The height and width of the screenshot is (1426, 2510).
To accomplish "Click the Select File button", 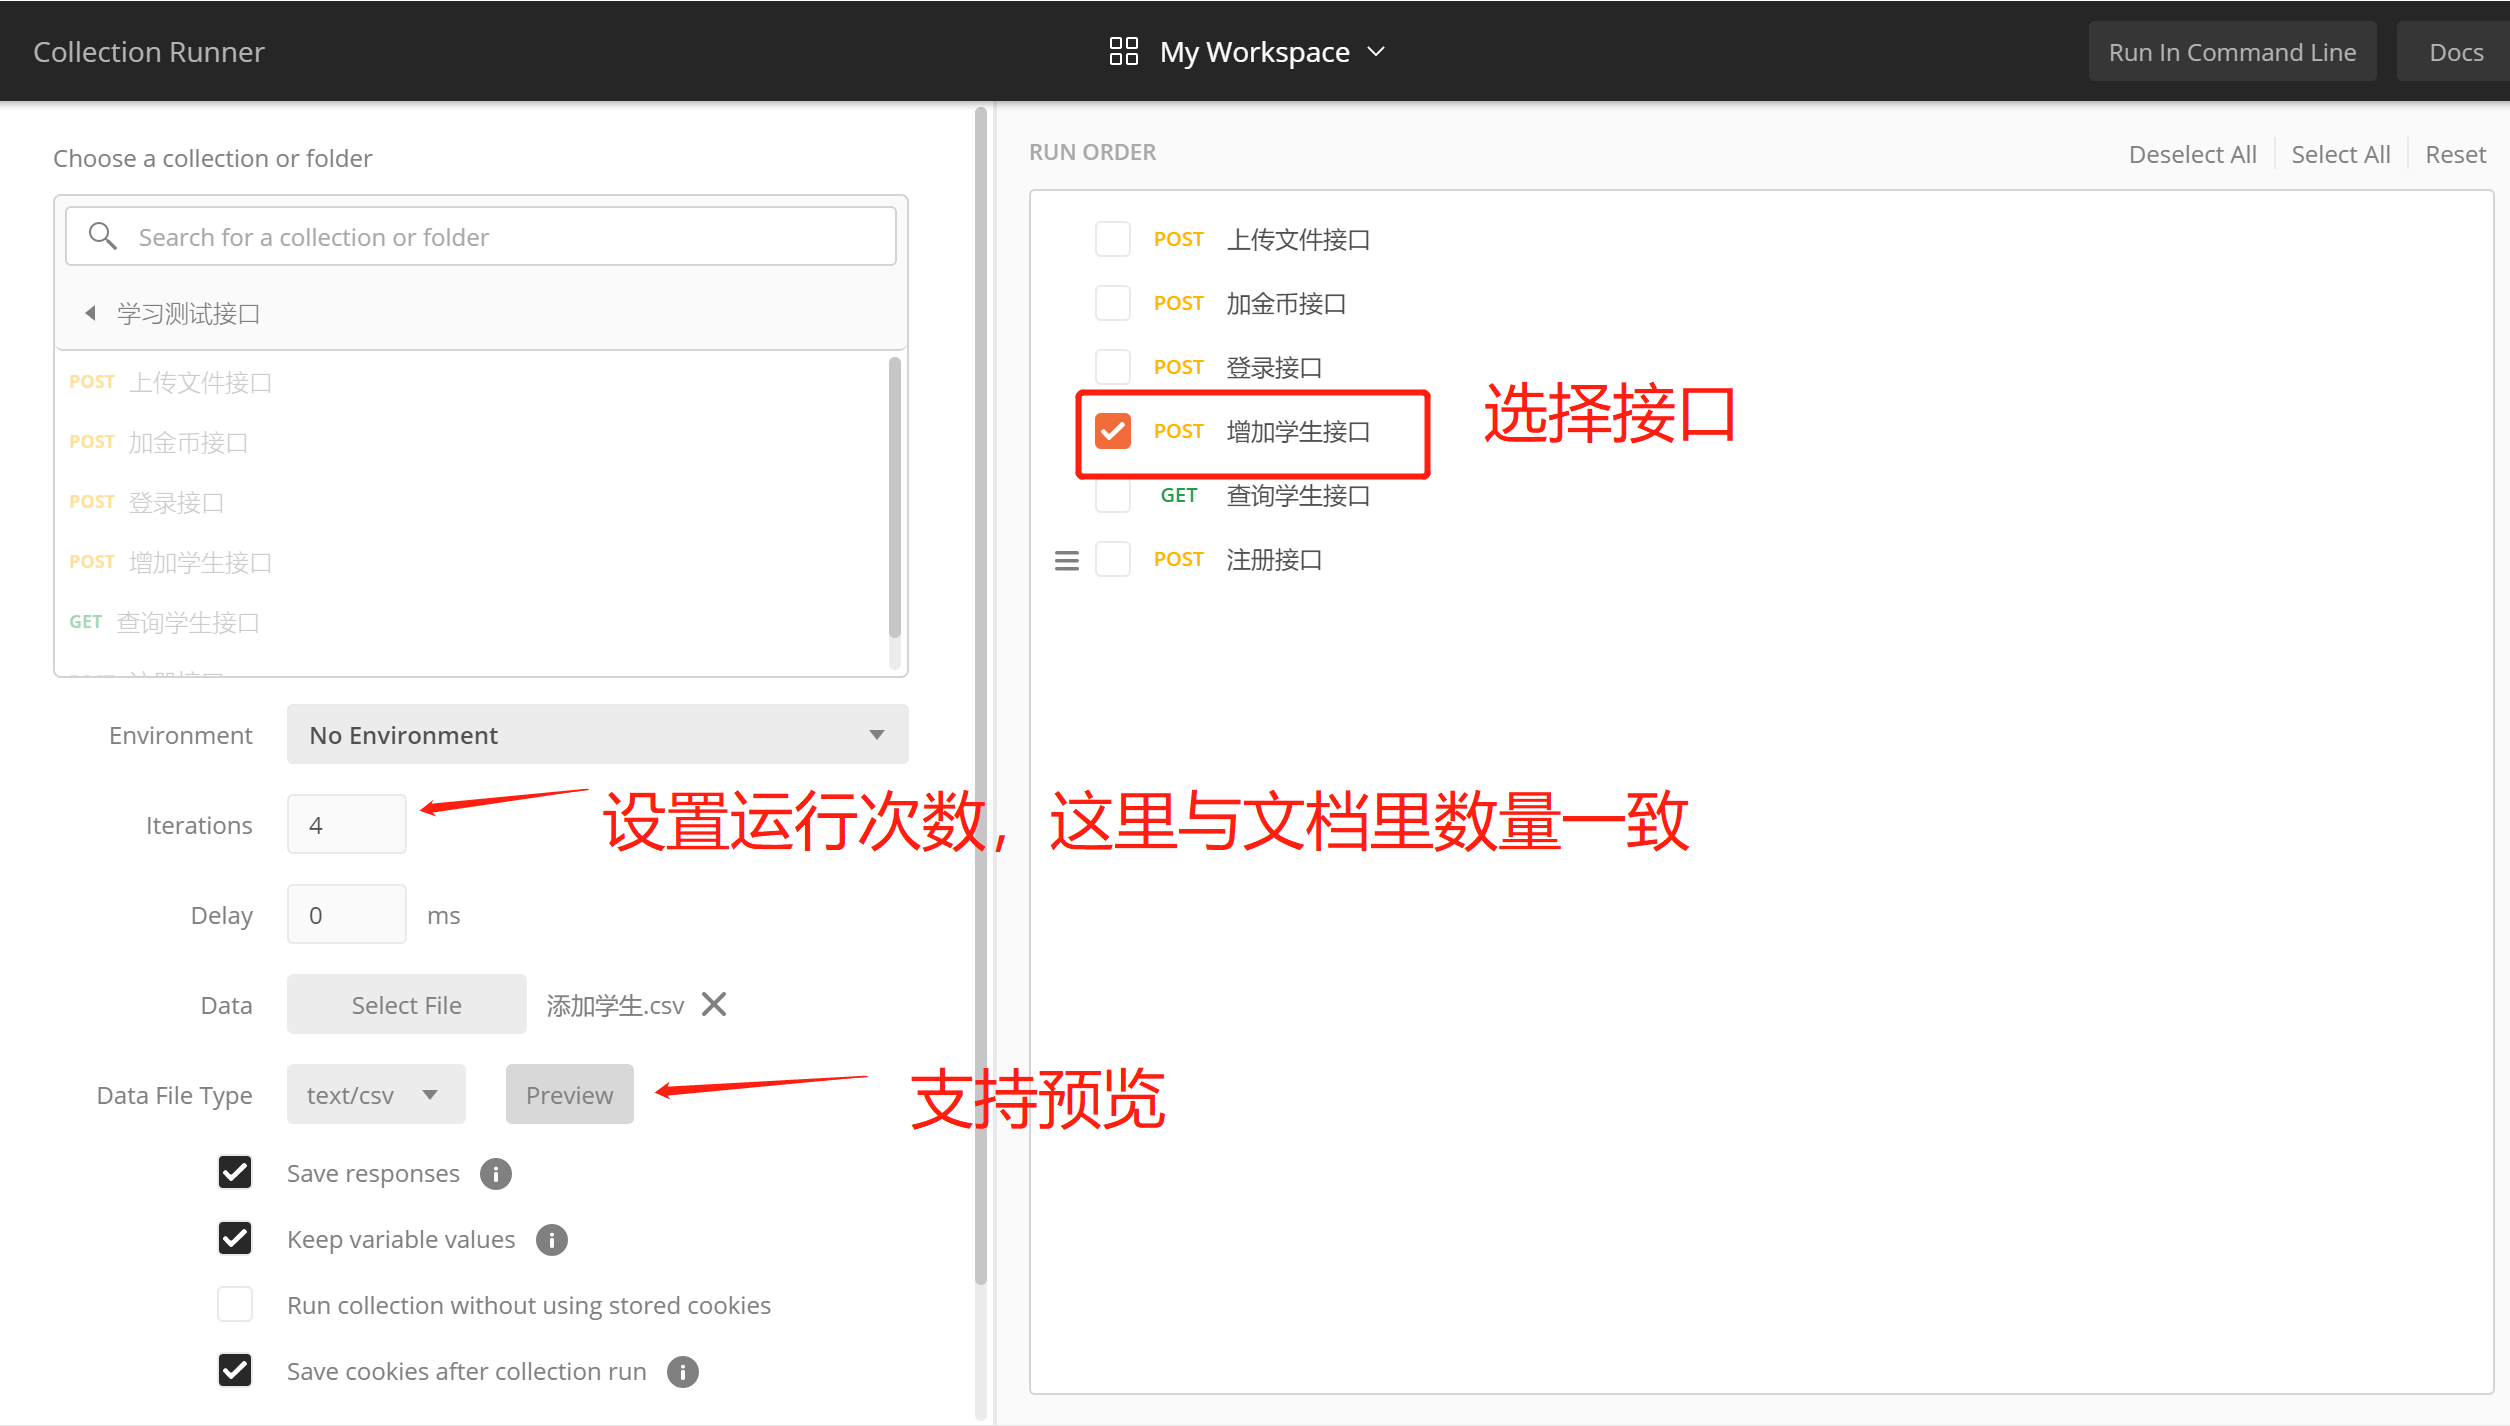I will click(x=406, y=1005).
